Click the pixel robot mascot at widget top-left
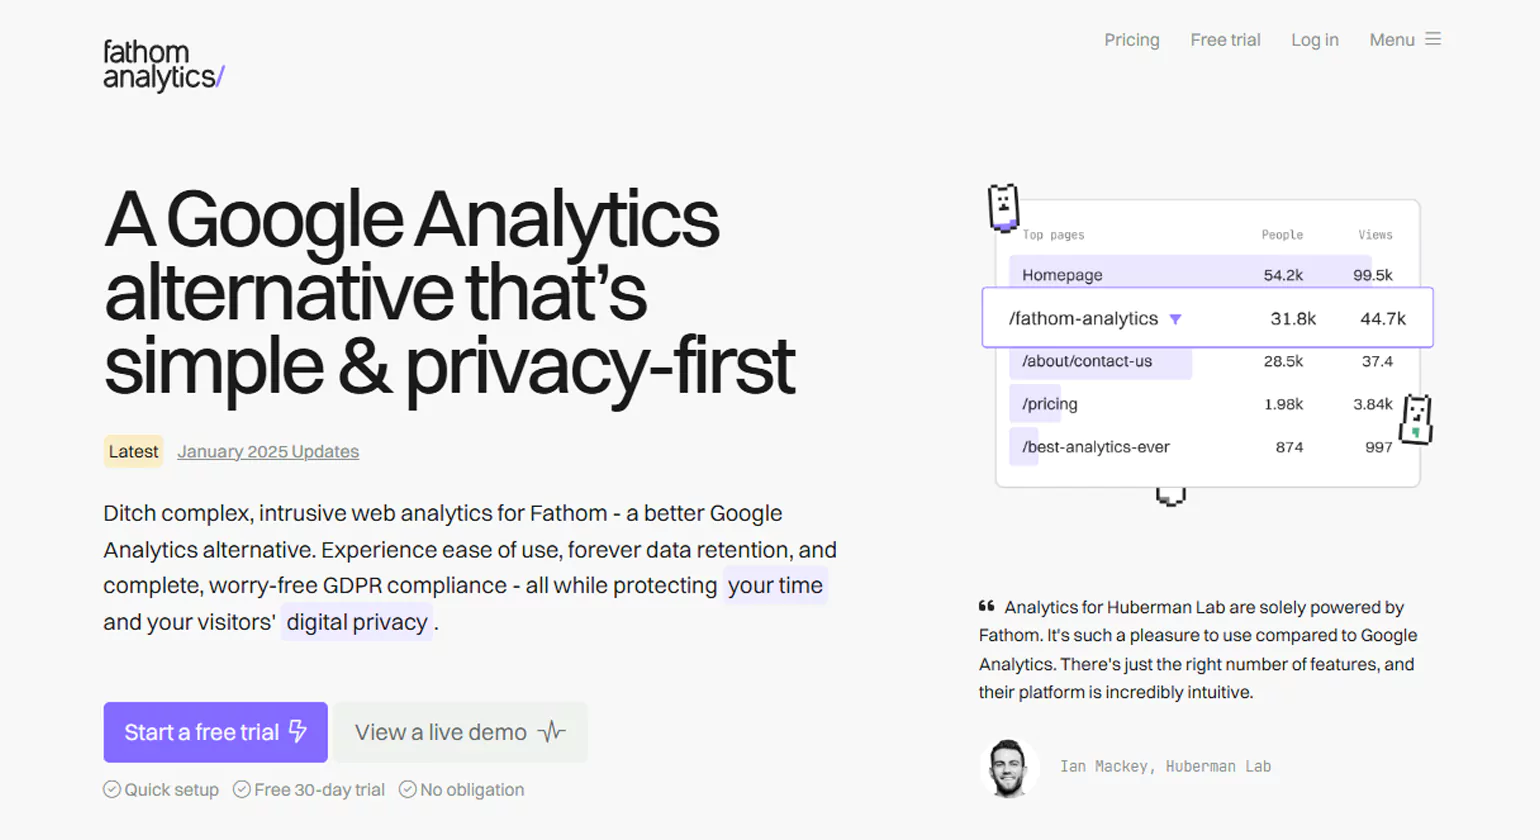Viewport: 1540px width, 840px height. [x=1003, y=207]
